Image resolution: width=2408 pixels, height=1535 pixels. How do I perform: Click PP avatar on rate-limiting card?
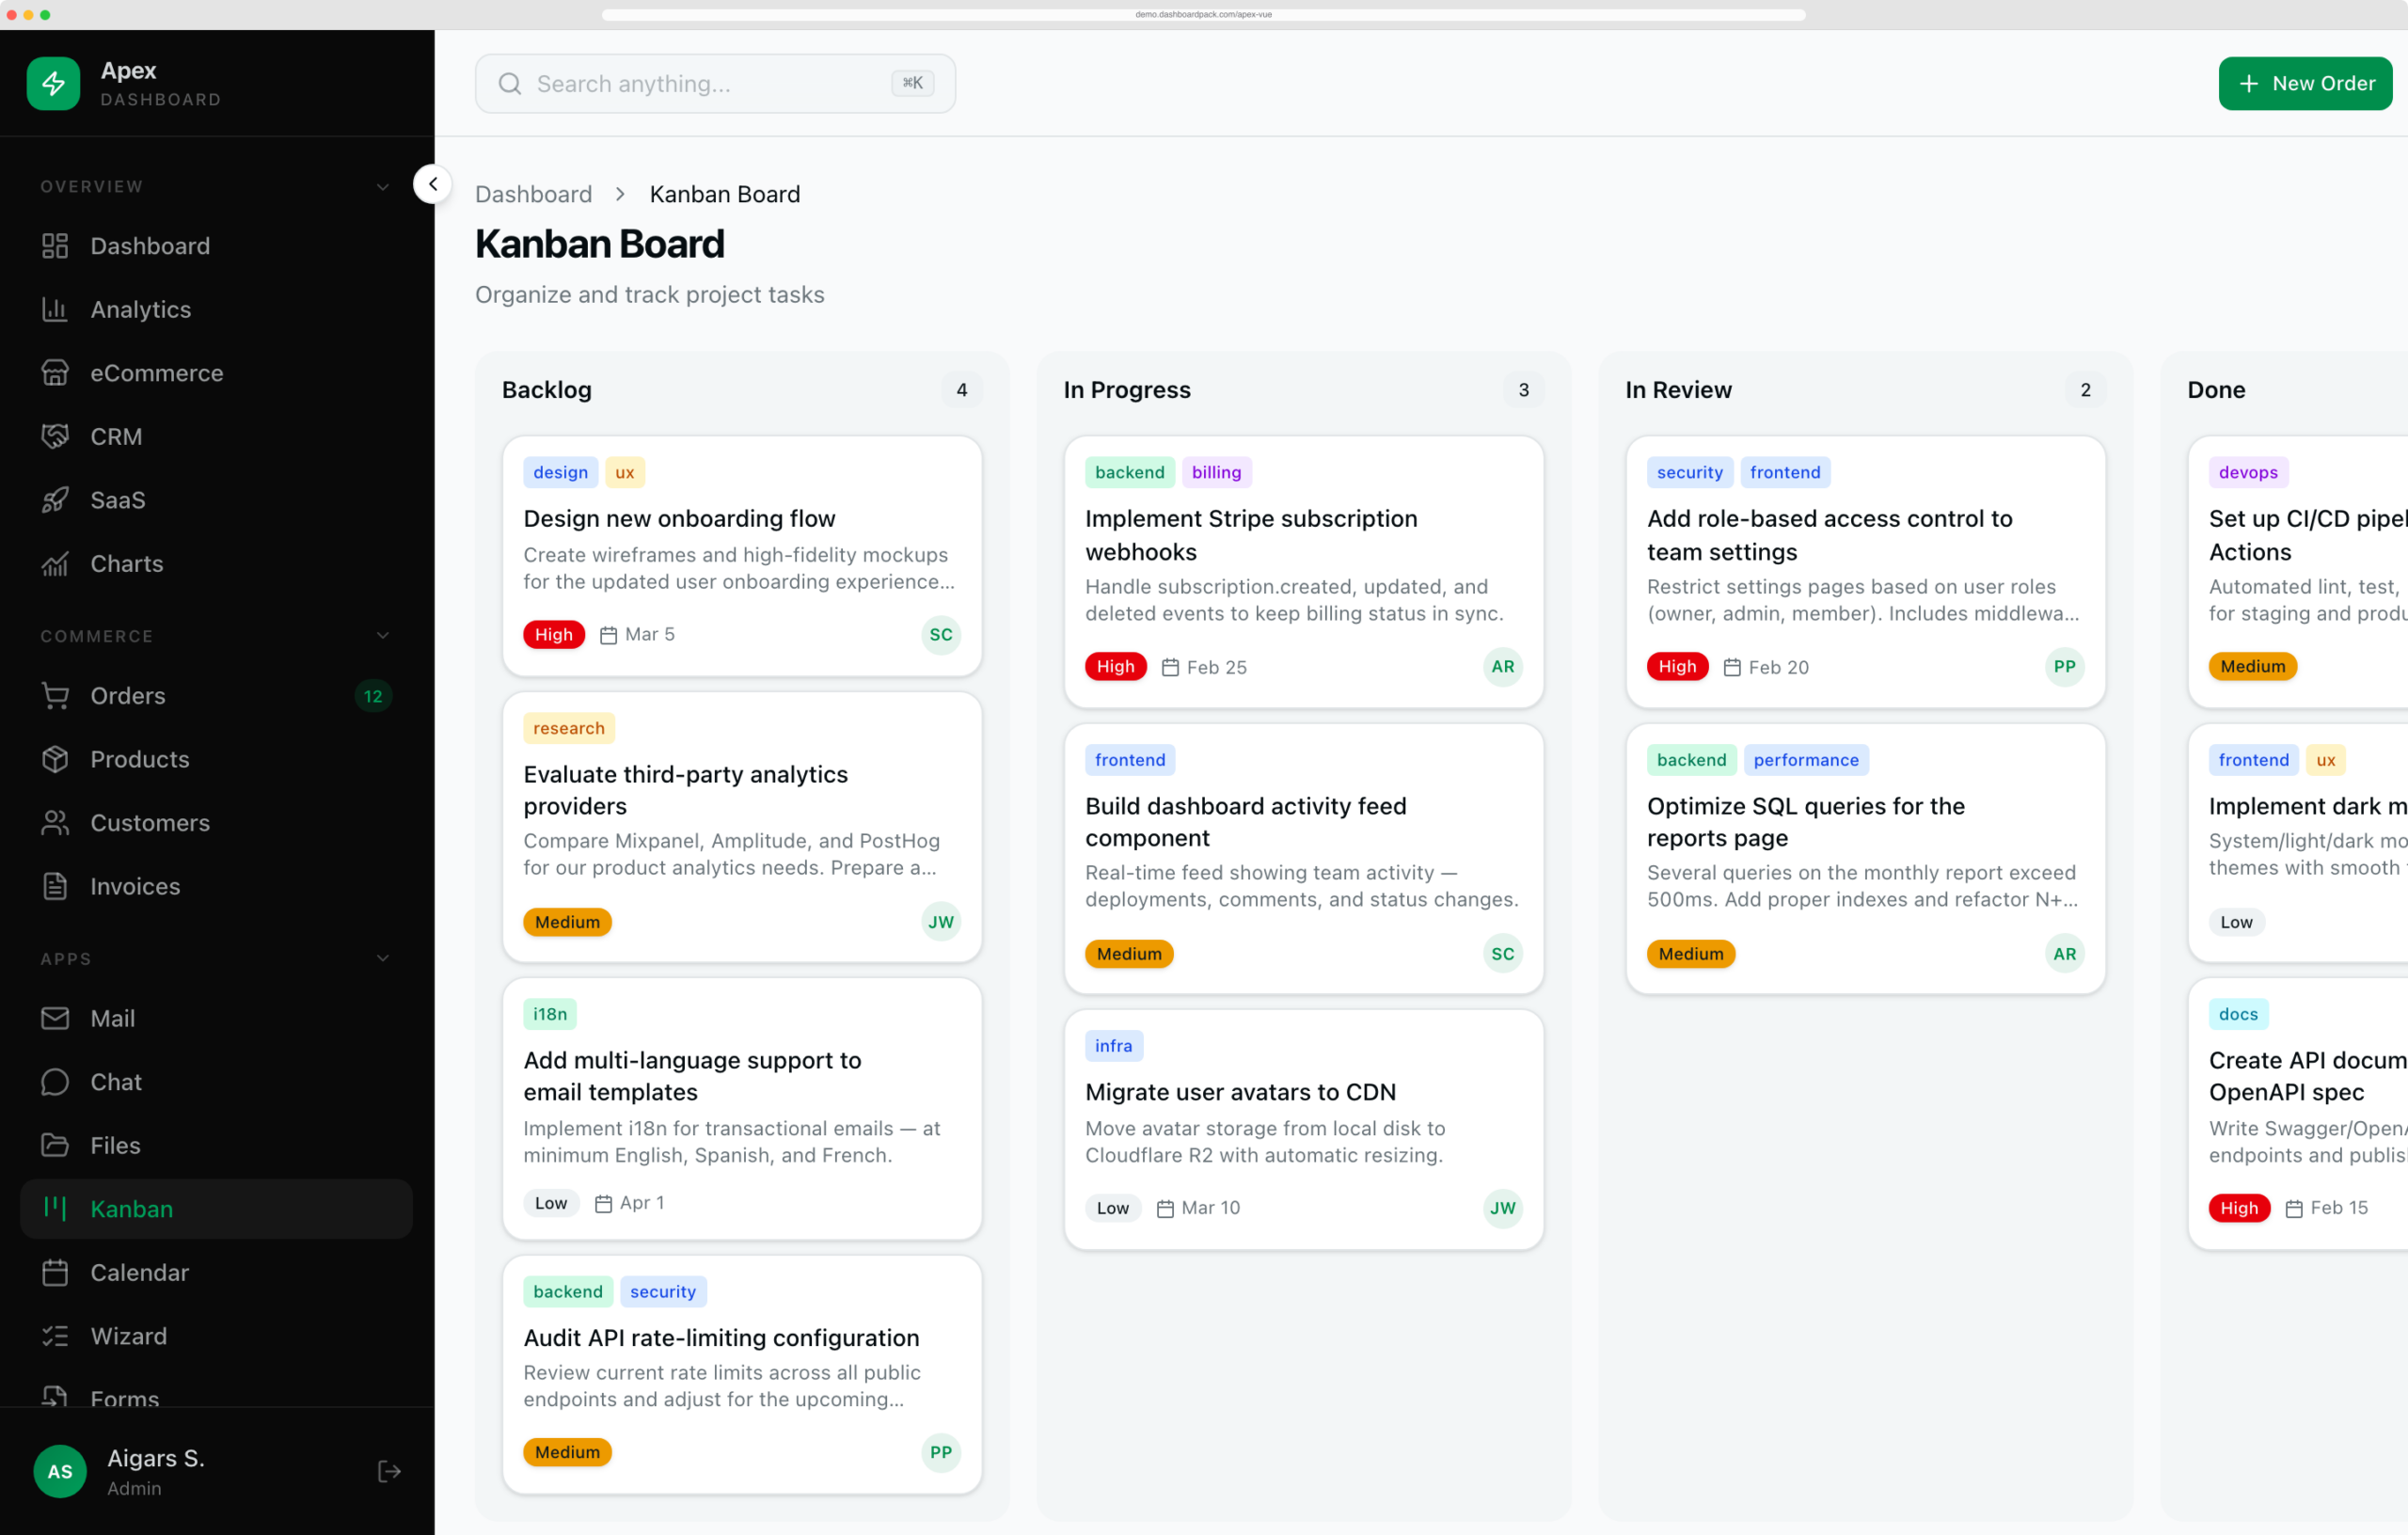(941, 1452)
